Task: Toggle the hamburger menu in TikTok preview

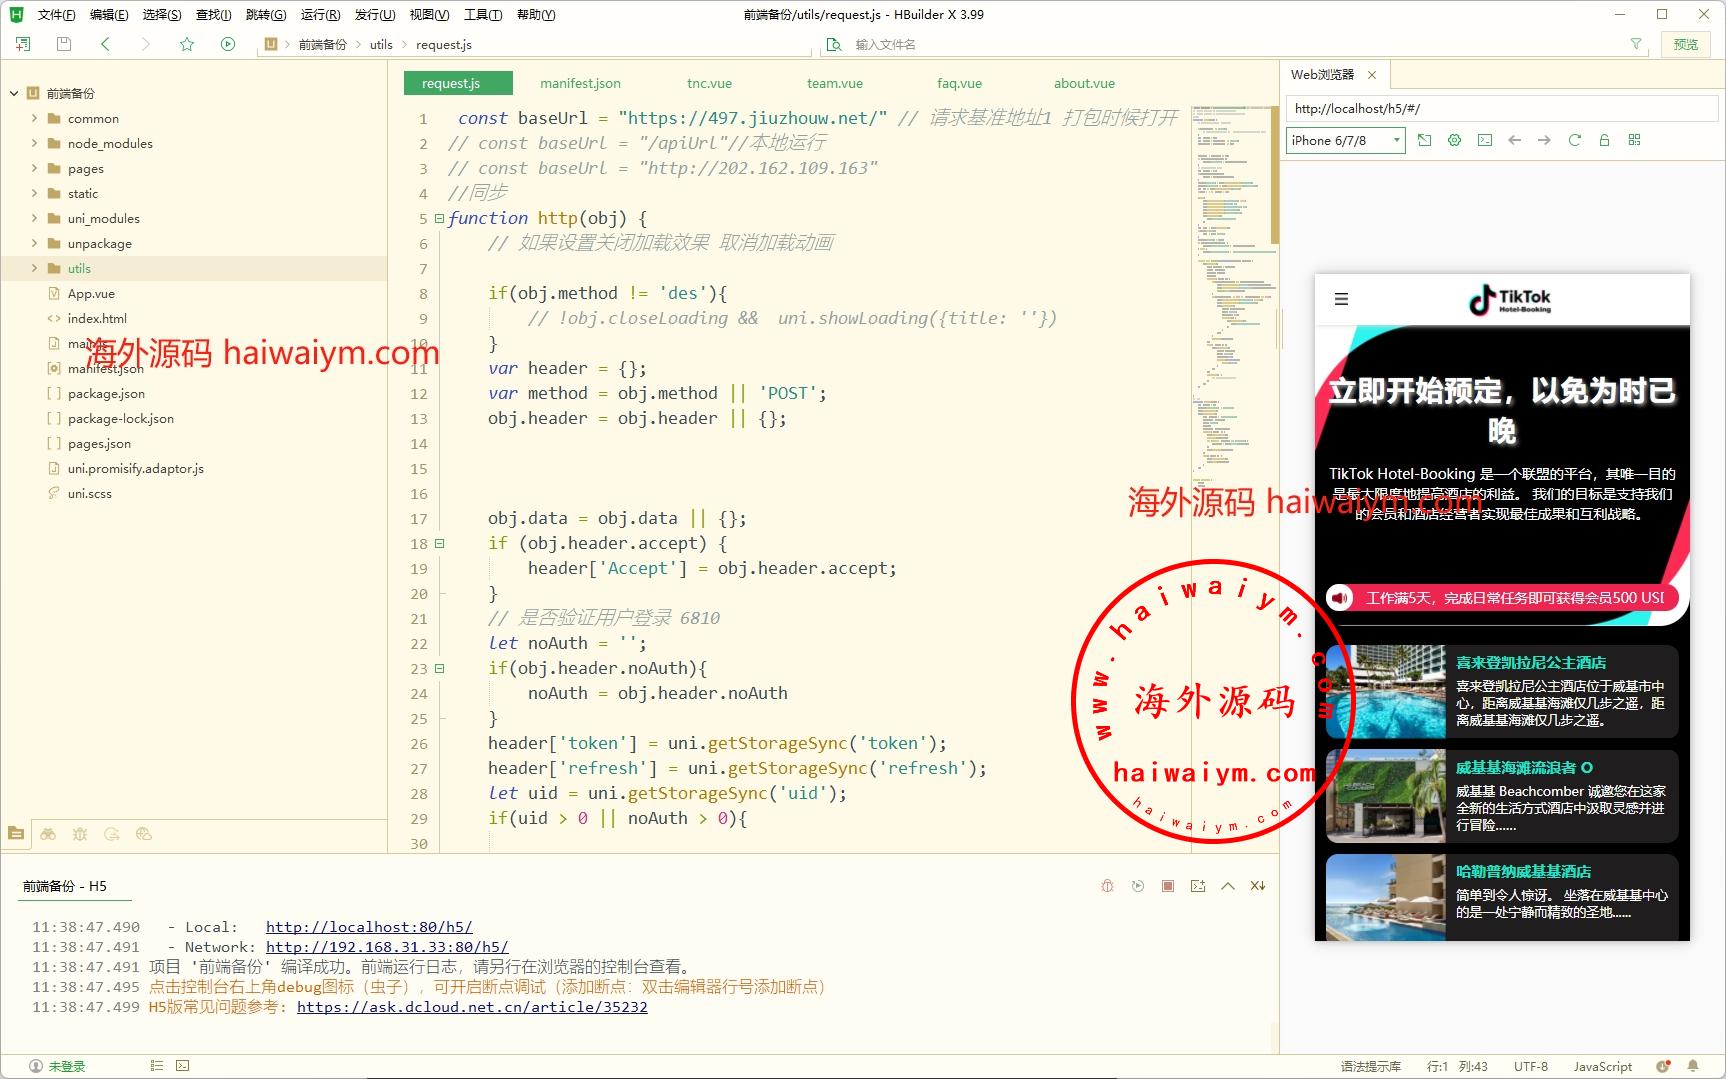Action: coord(1341,299)
